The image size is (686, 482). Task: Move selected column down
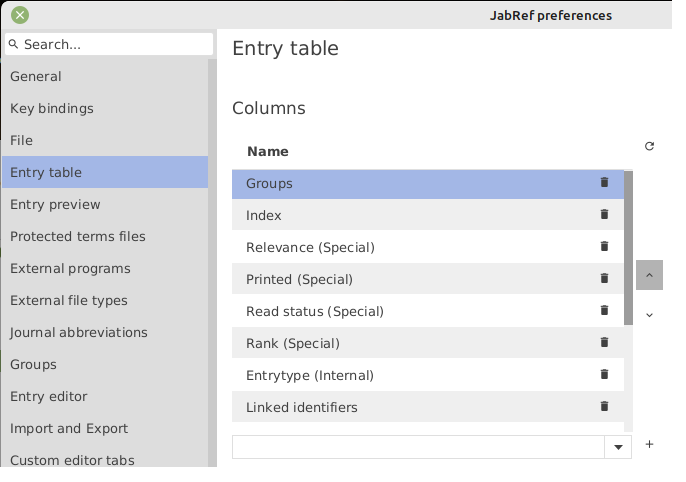point(649,315)
